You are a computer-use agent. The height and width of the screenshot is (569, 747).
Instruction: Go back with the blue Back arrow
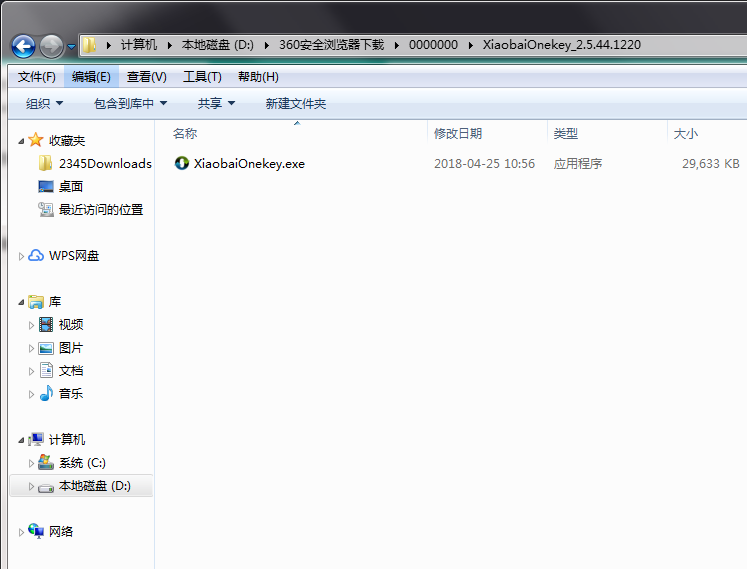pyautogui.click(x=23, y=46)
